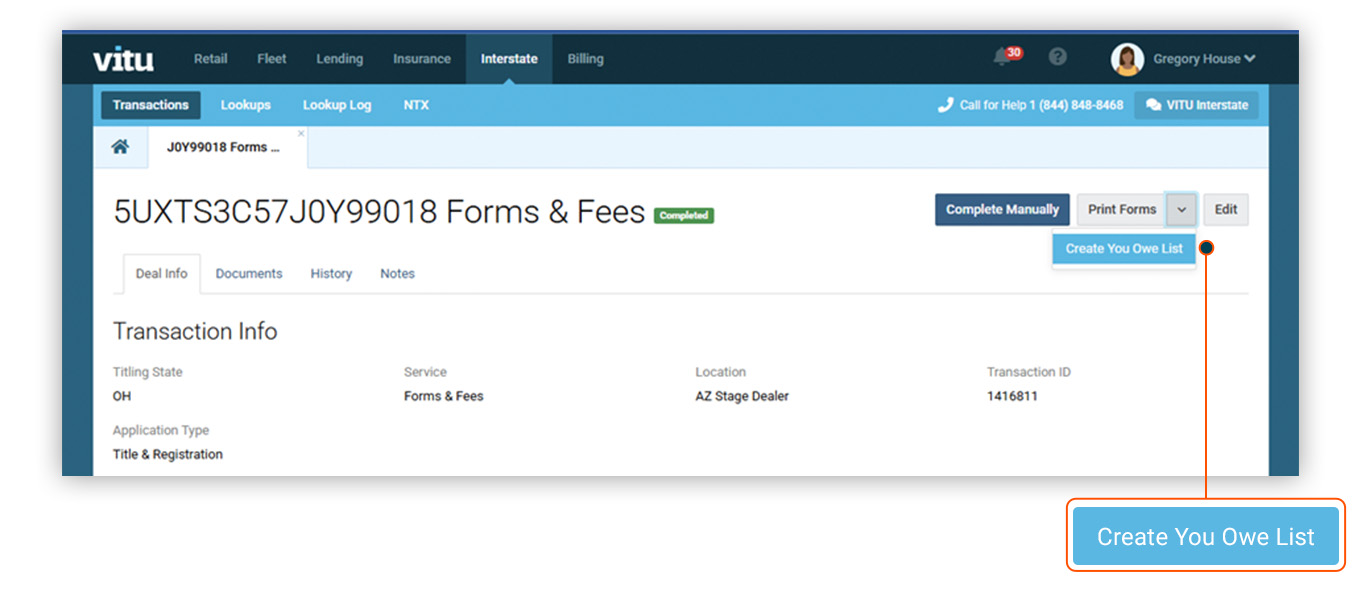The image size is (1360, 606).
Task: Click the Call for Help phone number link
Action: pyautogui.click(x=1042, y=104)
